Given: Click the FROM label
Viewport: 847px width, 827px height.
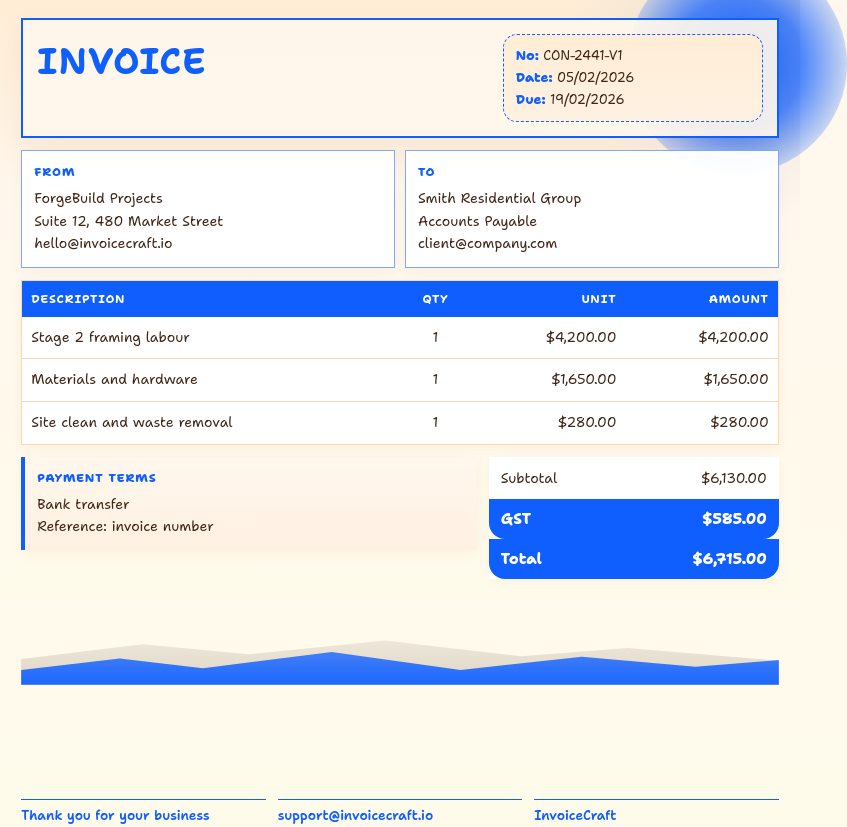Looking at the screenshot, I should pyautogui.click(x=54, y=172).
